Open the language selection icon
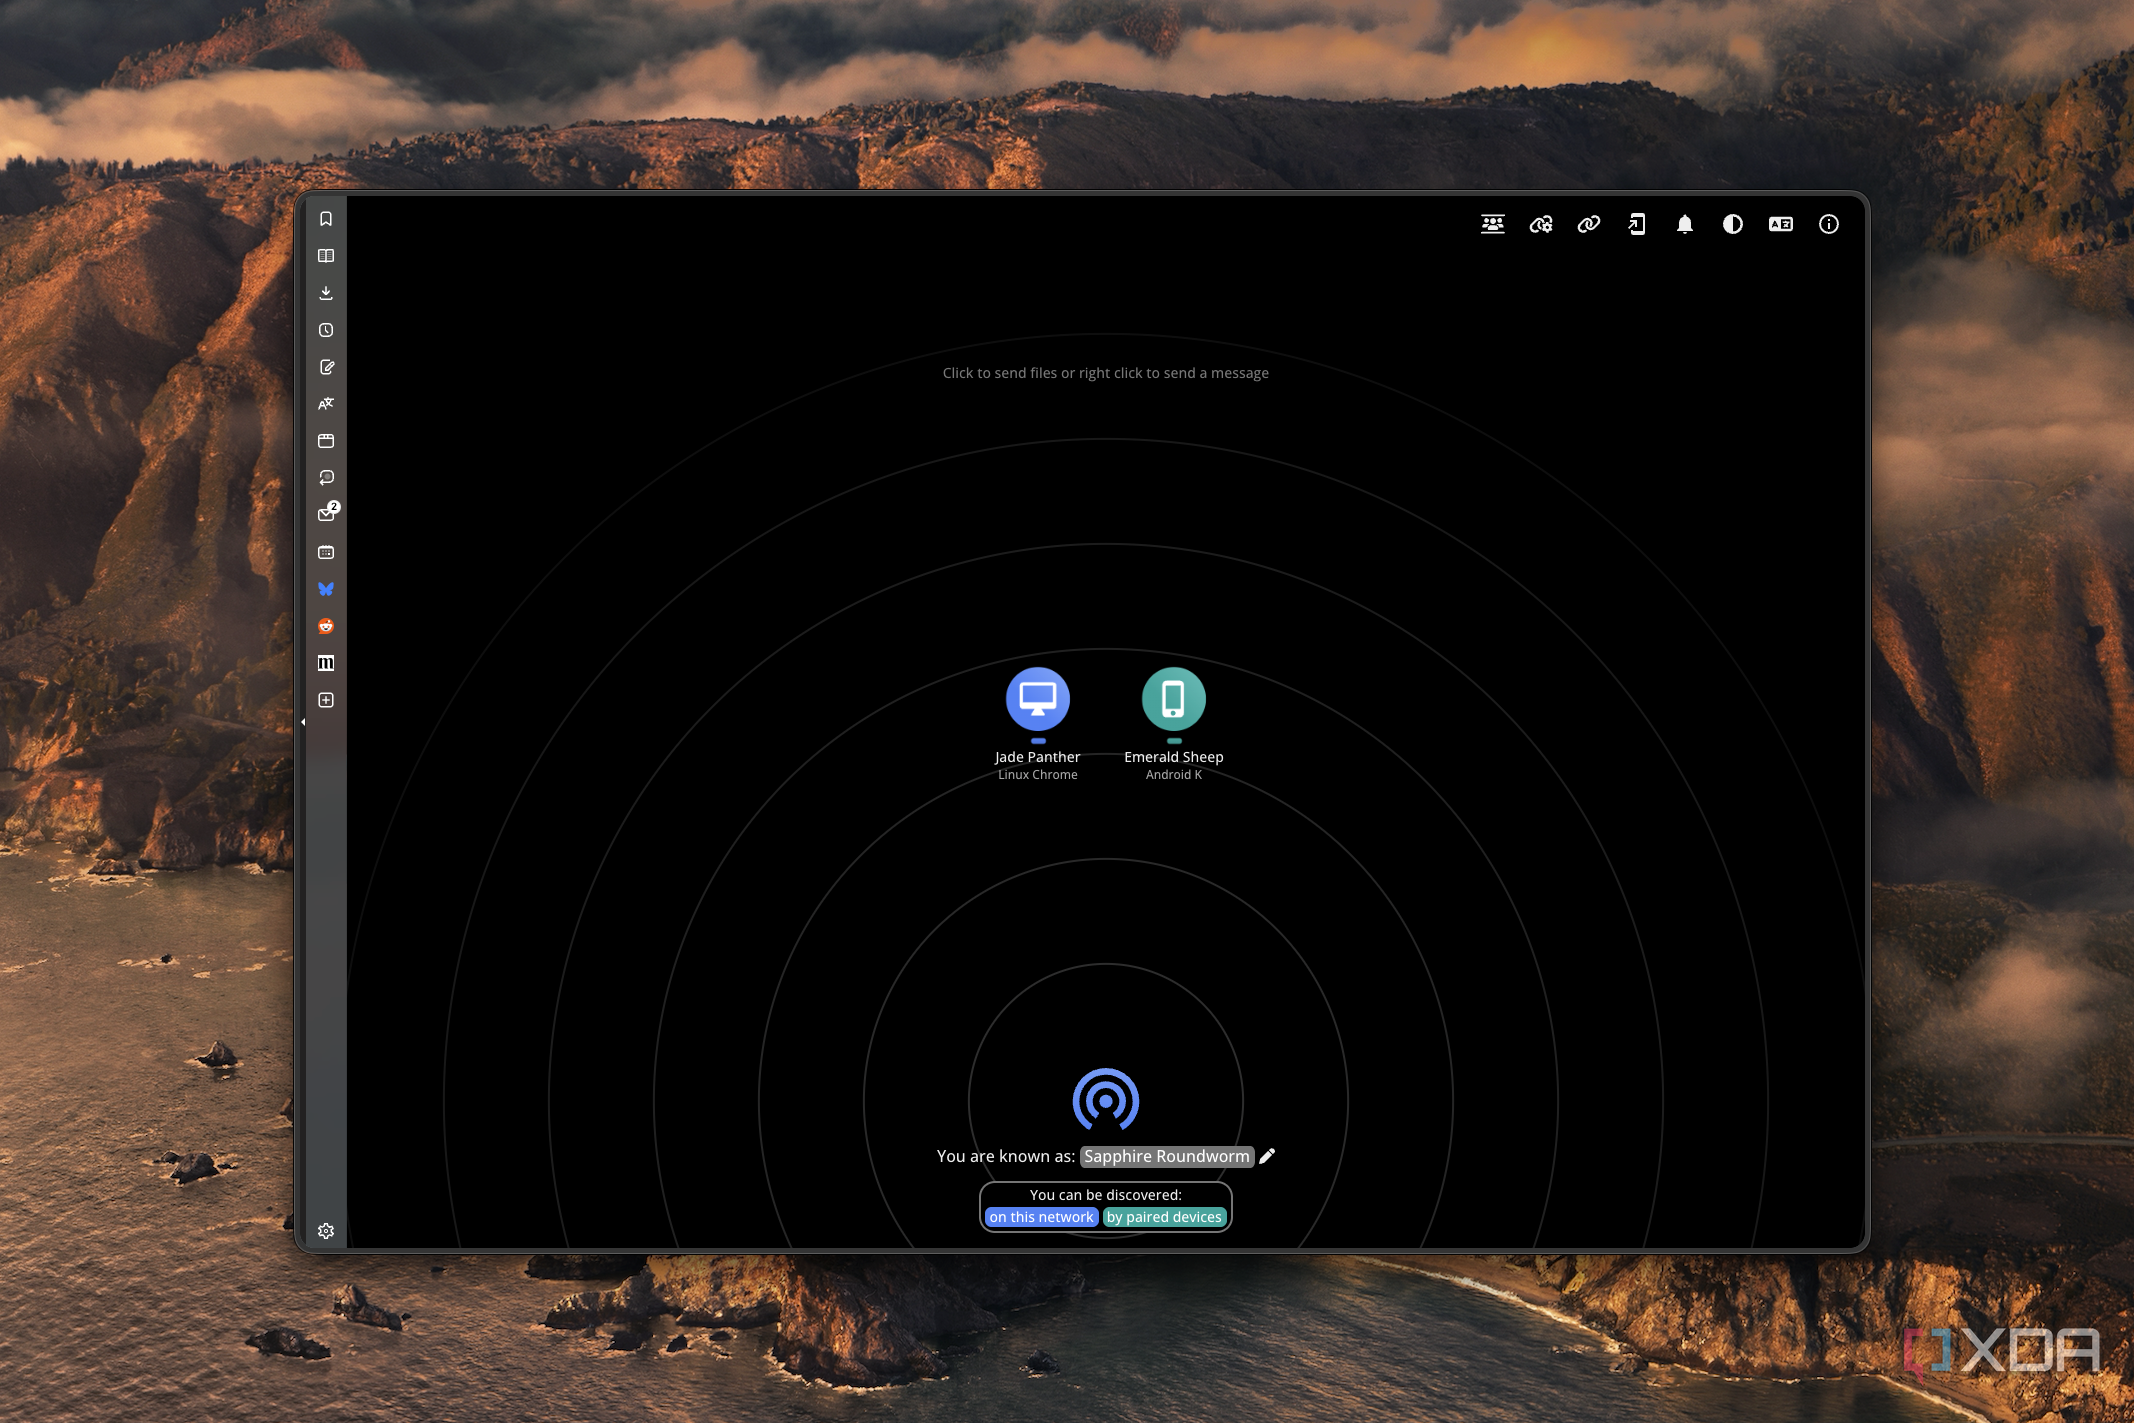Image resolution: width=2134 pixels, height=1423 pixels. [x=1781, y=225]
